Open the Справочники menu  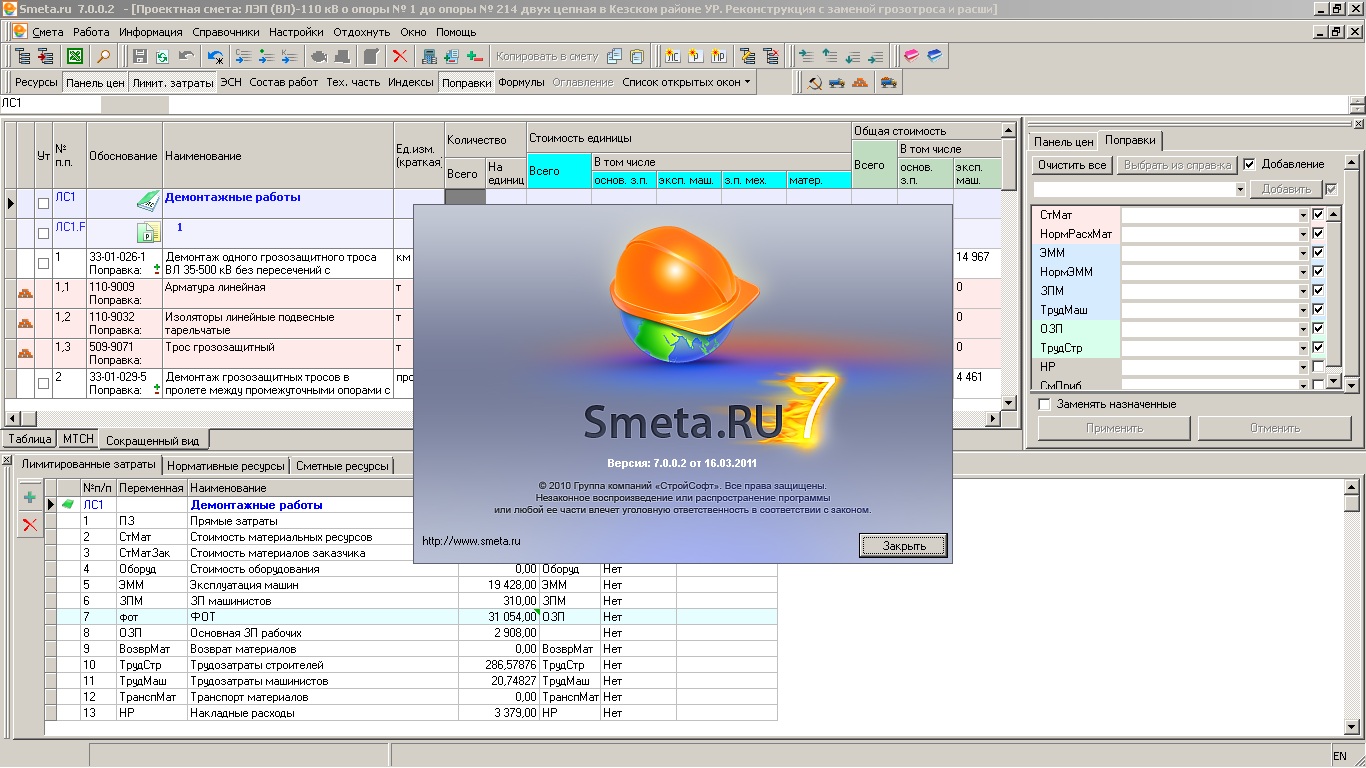(225, 32)
